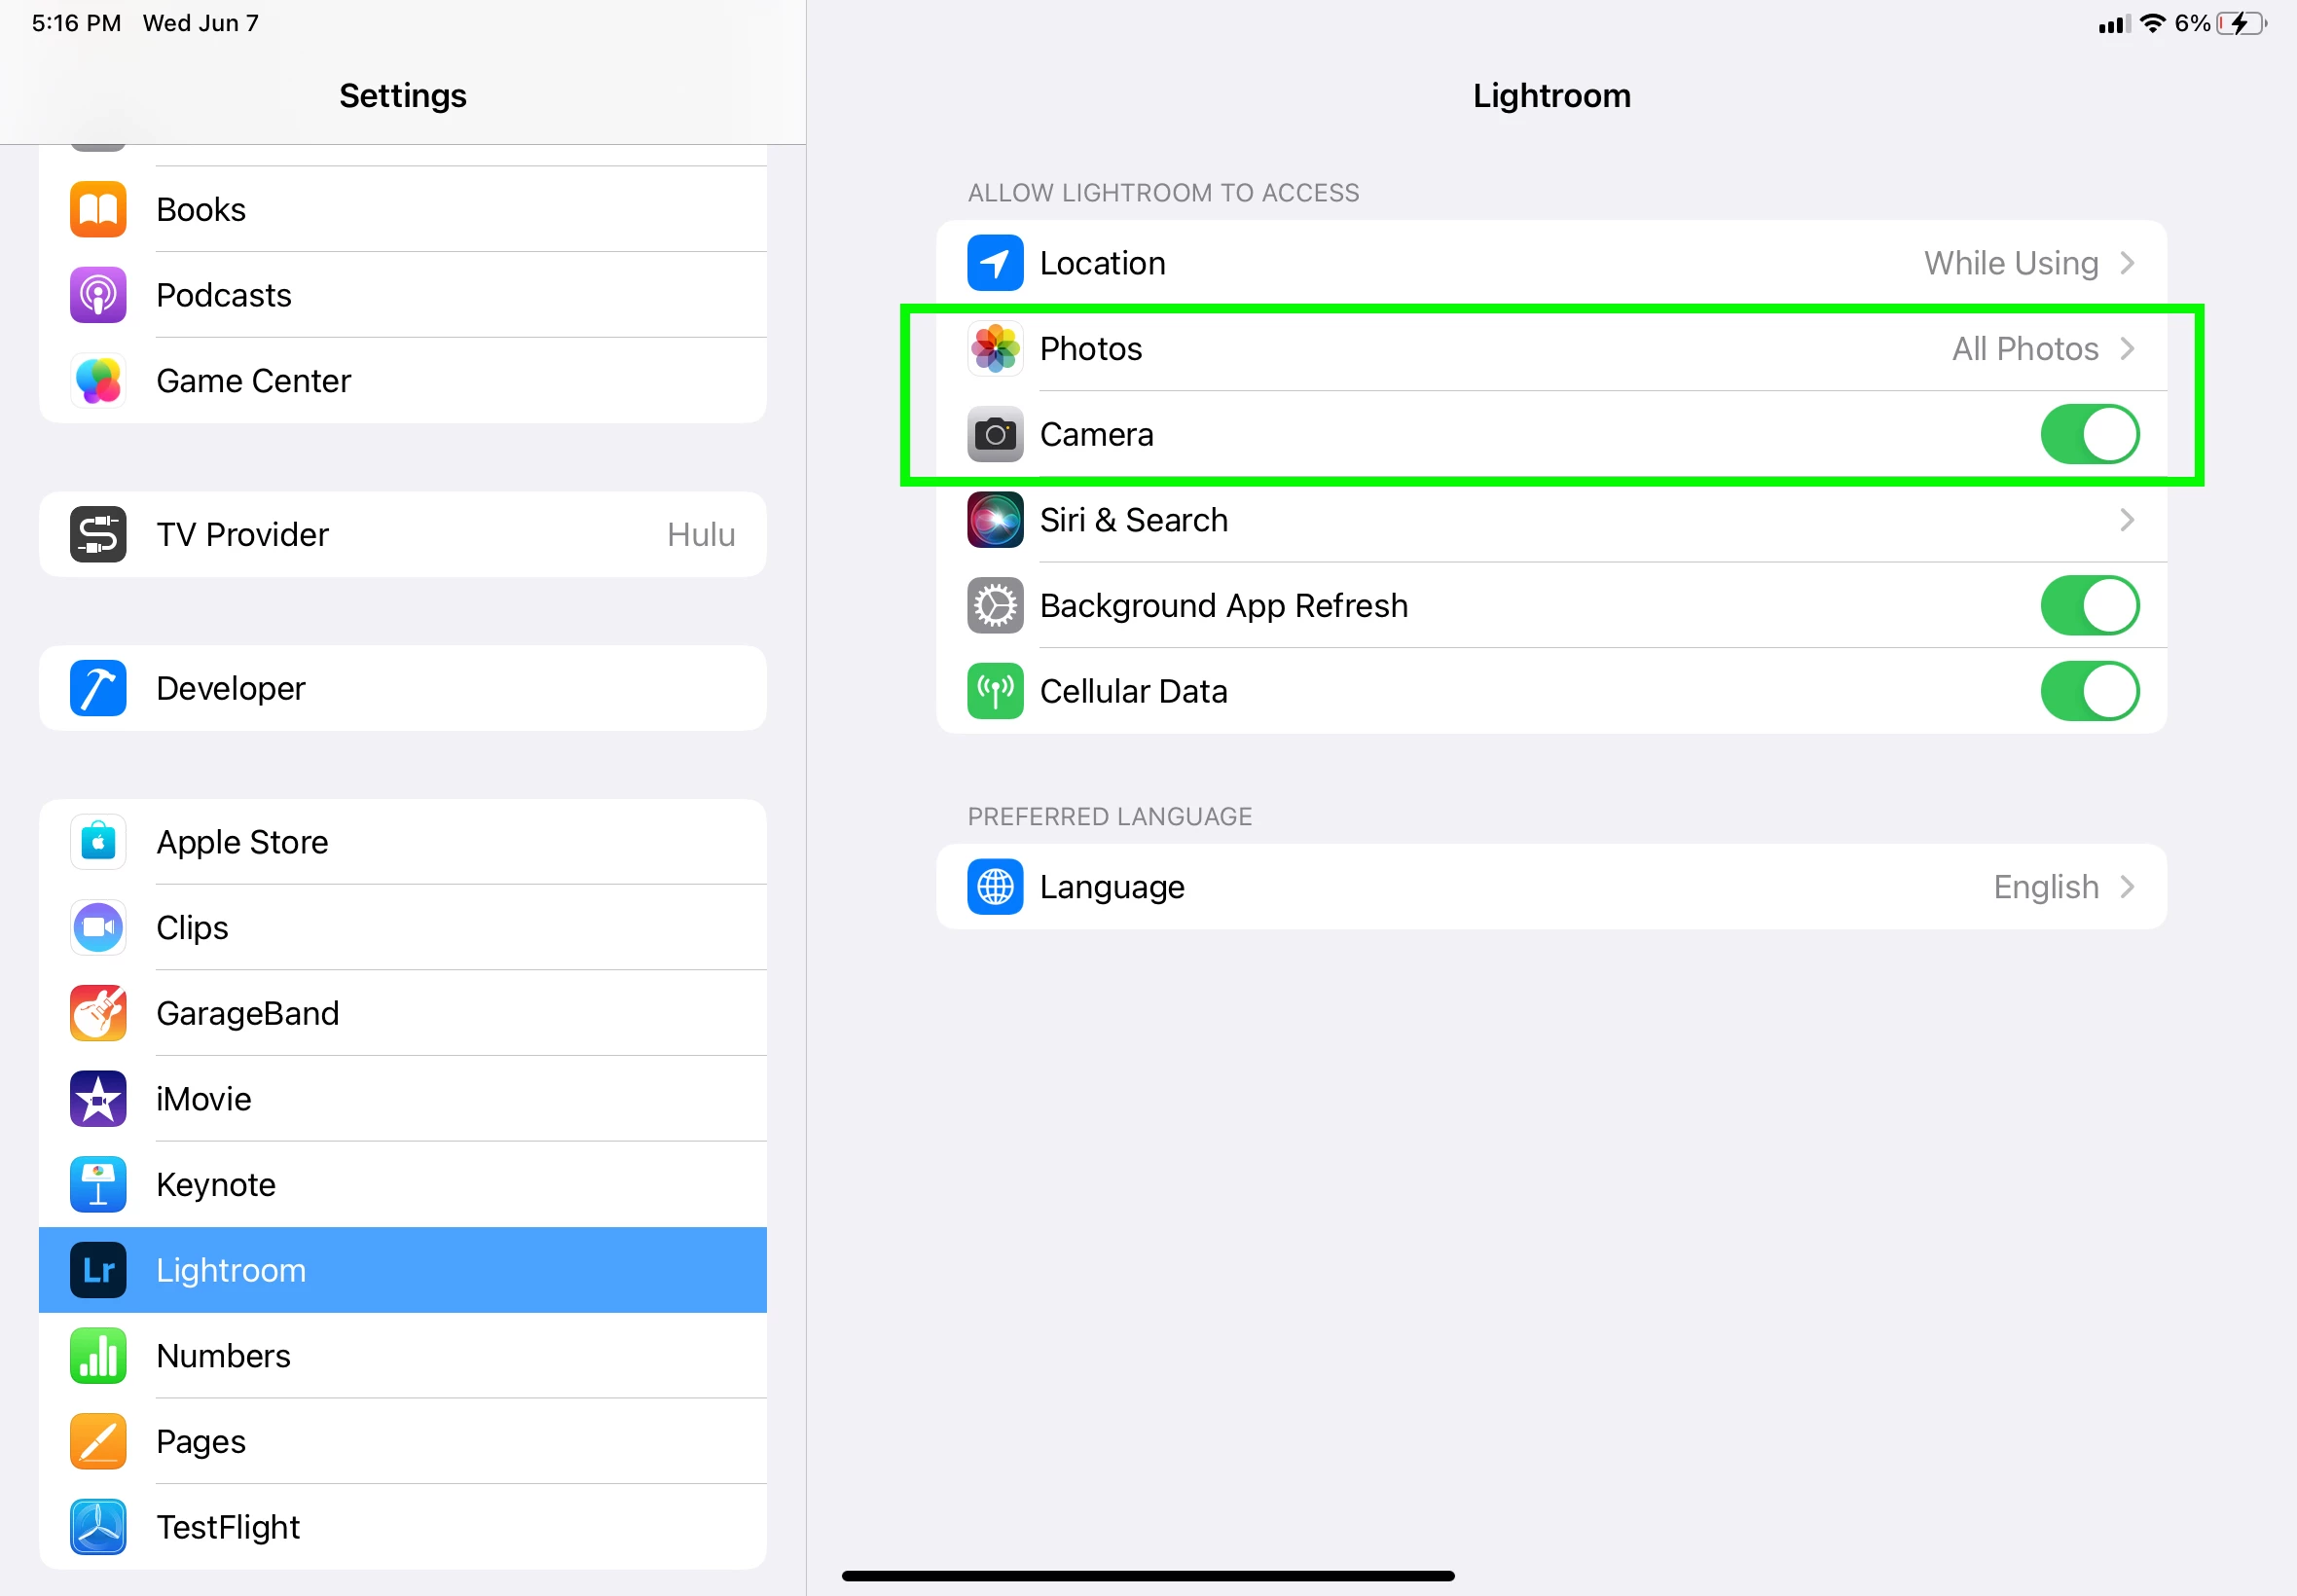Image resolution: width=2297 pixels, height=1596 pixels.
Task: Click the GarageBand guitar icon
Action: click(98, 1013)
